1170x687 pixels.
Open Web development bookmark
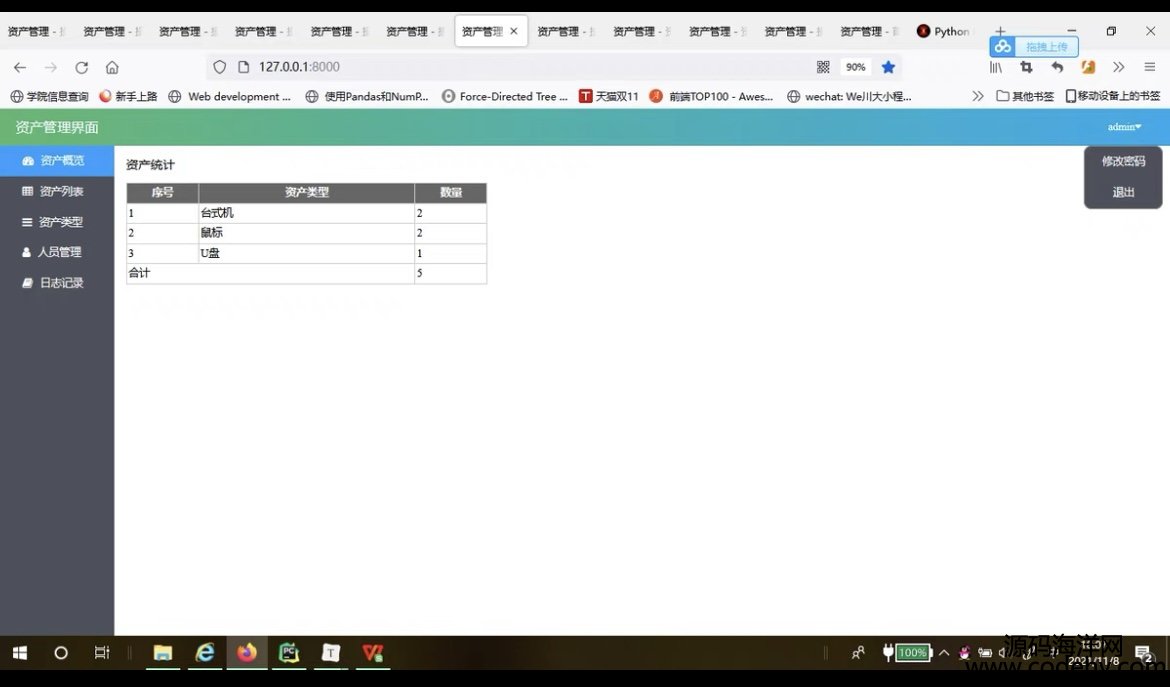230,96
